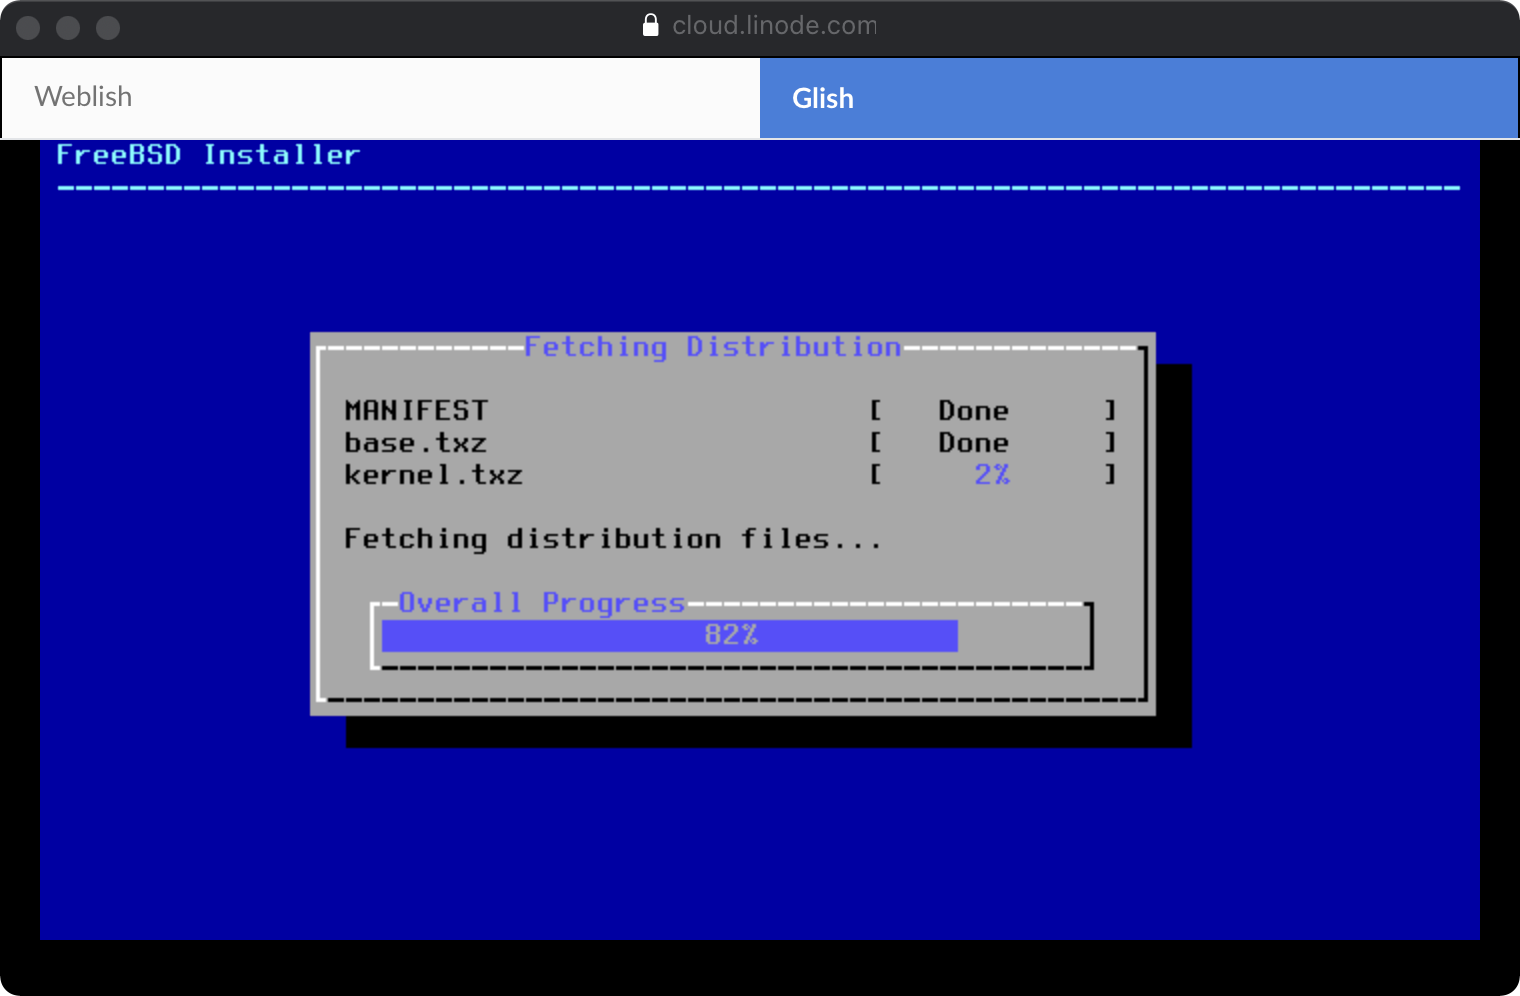
Task: Click the 2% status for kernel.txz
Action: click(x=991, y=475)
